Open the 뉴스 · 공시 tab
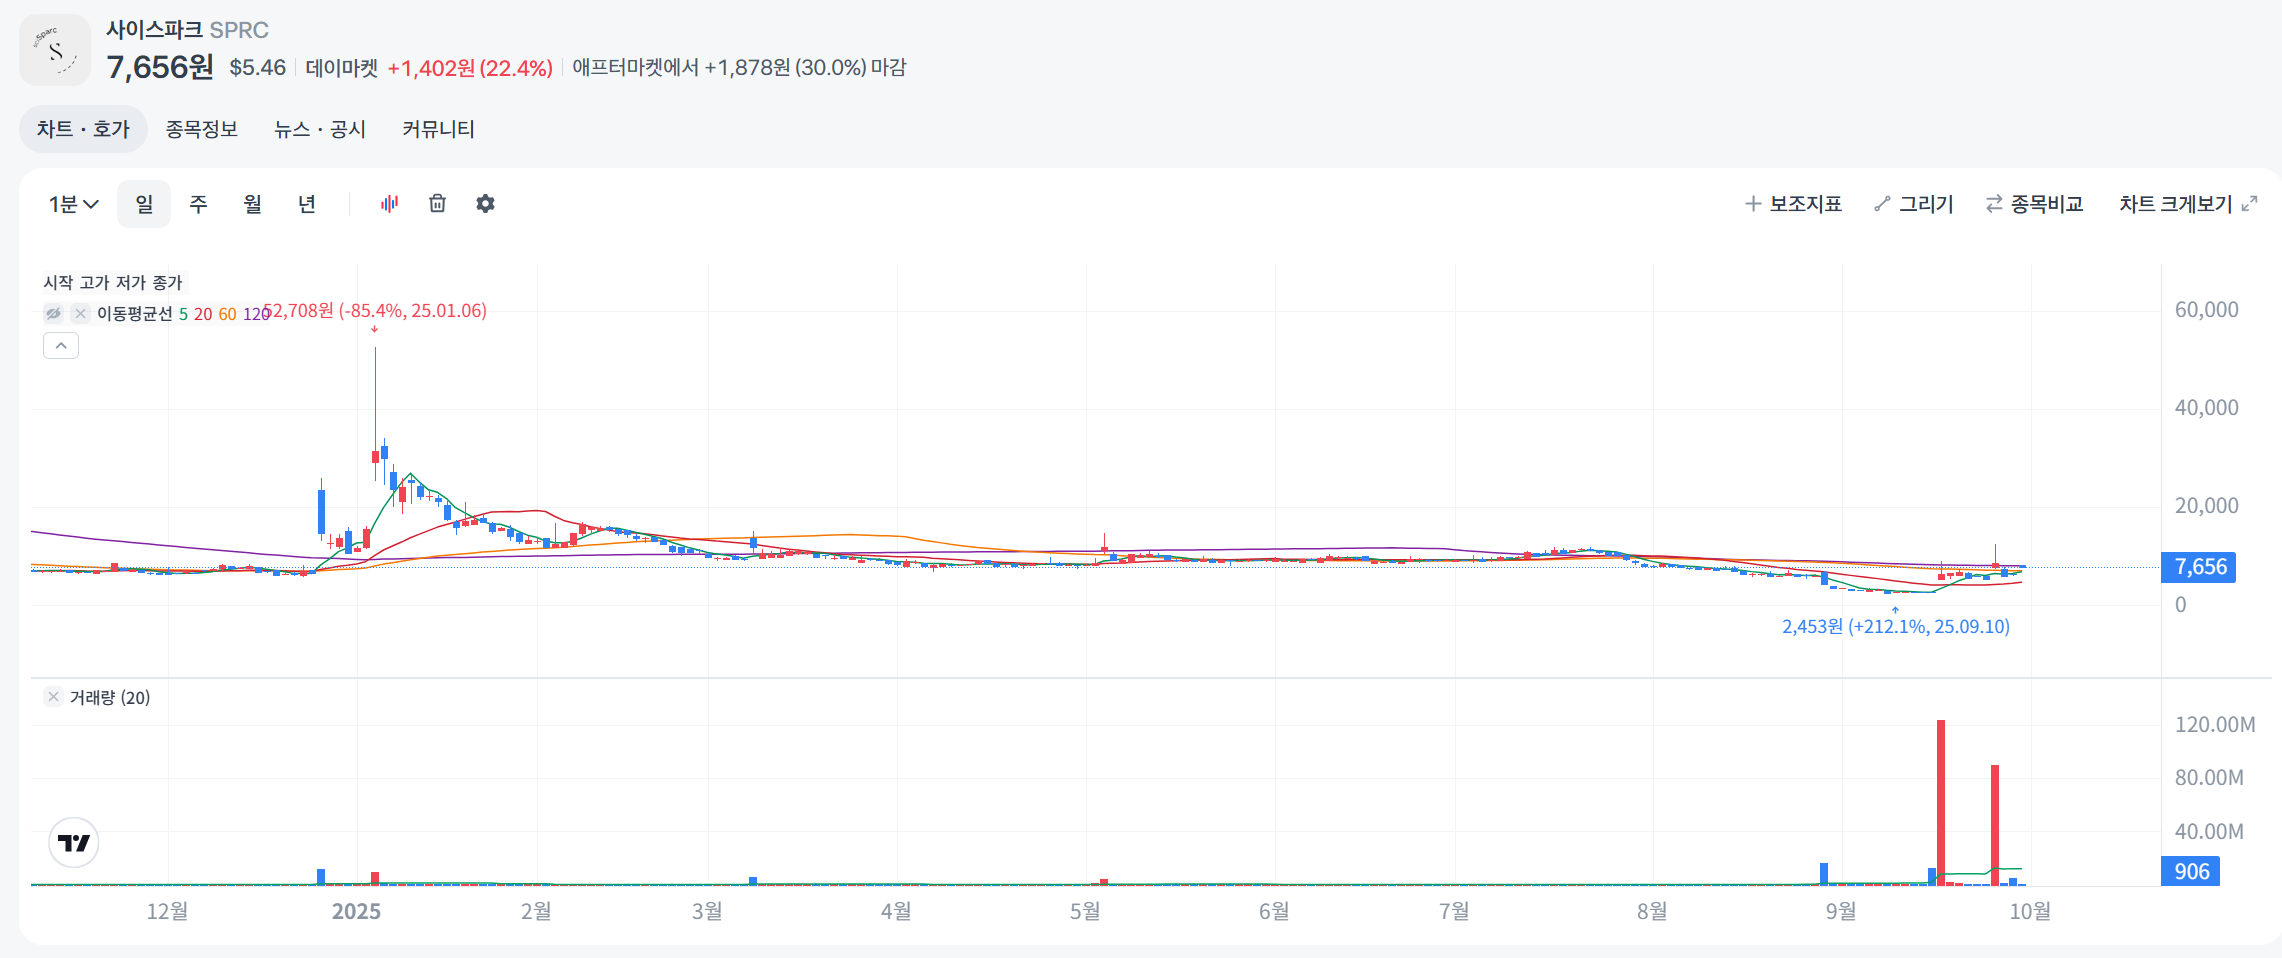 (320, 129)
